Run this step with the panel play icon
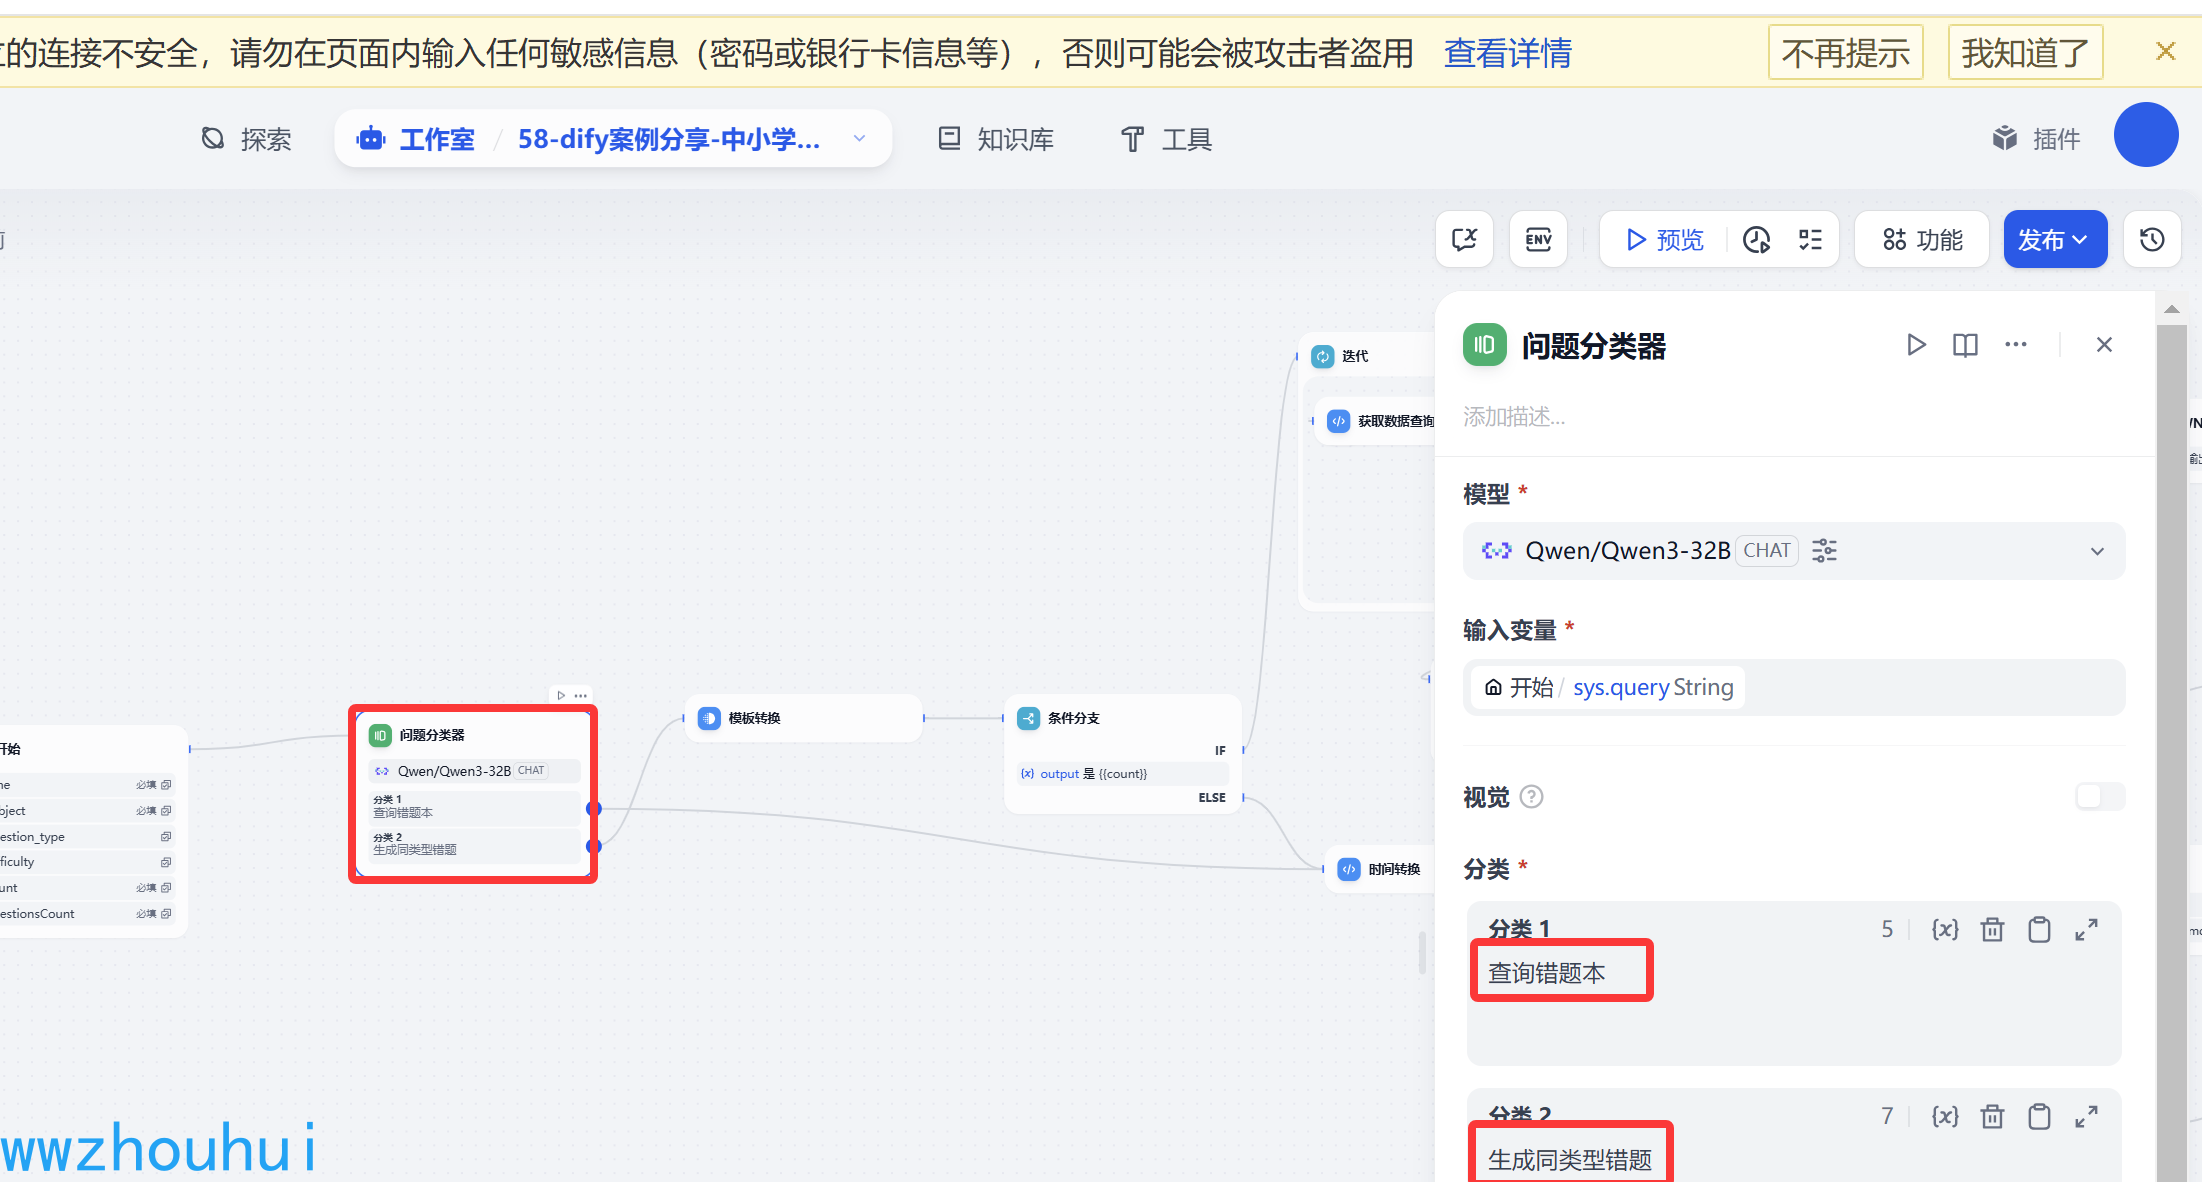Viewport: 2202px width, 1182px height. [x=1916, y=345]
